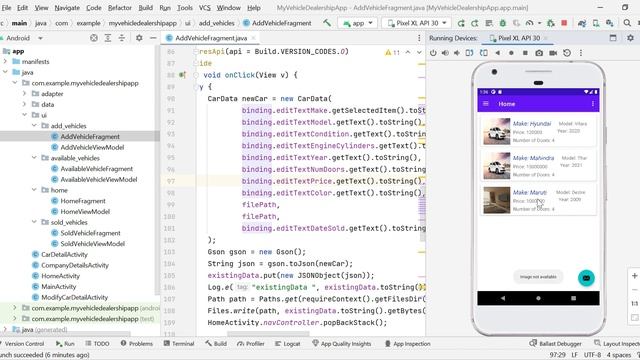The height and width of the screenshot is (360, 640).
Task: Start emulator screen recording
Action: 553,53
